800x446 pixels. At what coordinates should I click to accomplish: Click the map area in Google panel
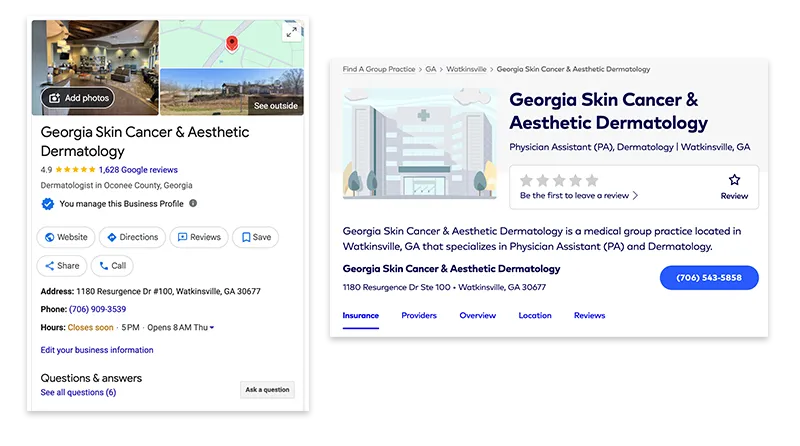point(232,44)
